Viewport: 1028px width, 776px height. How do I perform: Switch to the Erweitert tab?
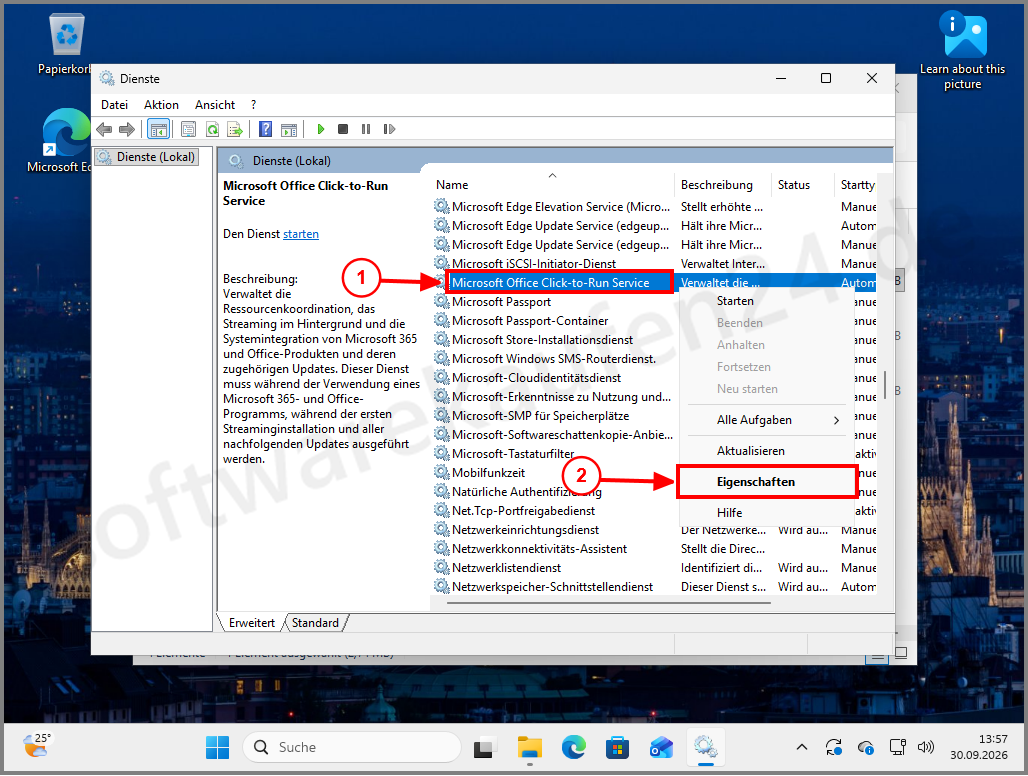252,623
